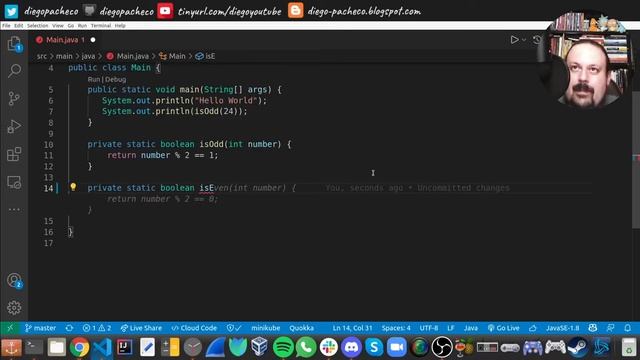The width and height of the screenshot is (640, 360).
Task: Open the Source Control view
Action: [14, 99]
